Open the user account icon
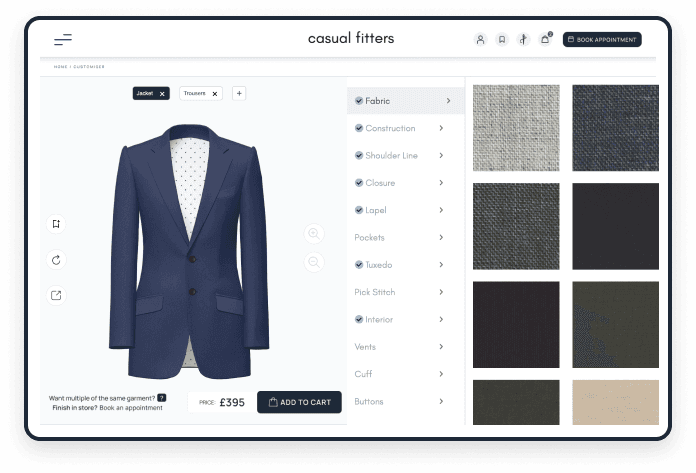 pyautogui.click(x=480, y=40)
